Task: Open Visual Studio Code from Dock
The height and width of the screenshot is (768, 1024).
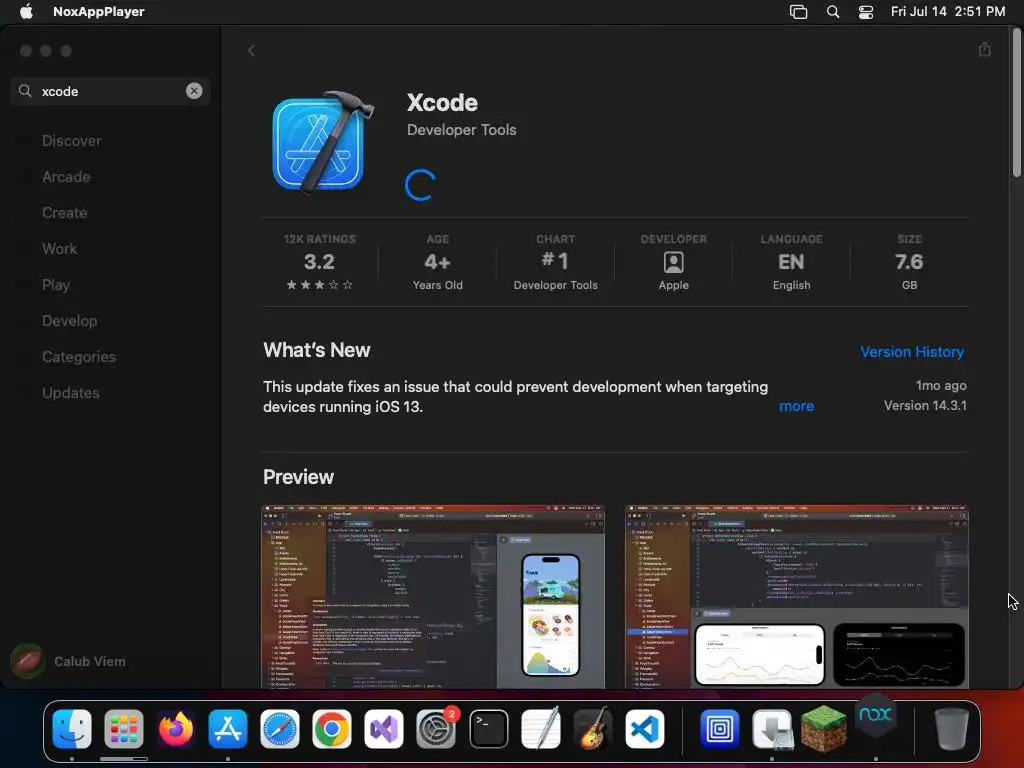Action: 645,728
